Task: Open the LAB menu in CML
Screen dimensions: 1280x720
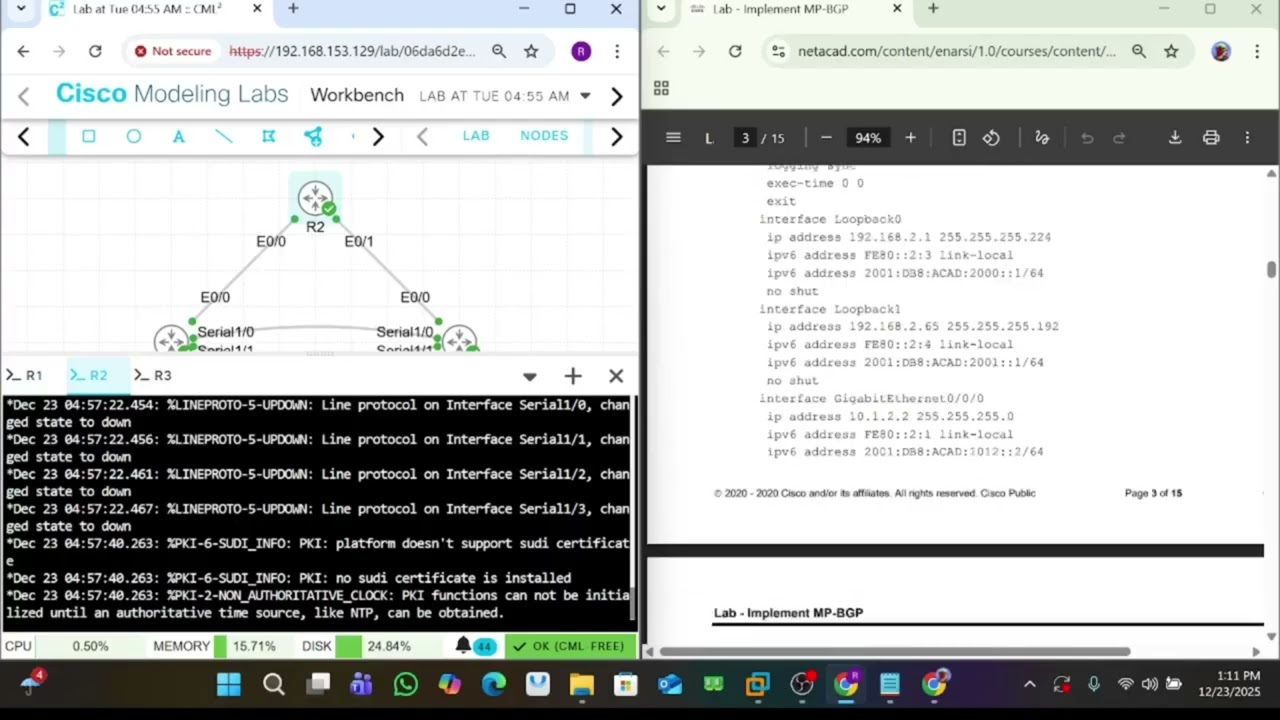Action: coord(476,136)
